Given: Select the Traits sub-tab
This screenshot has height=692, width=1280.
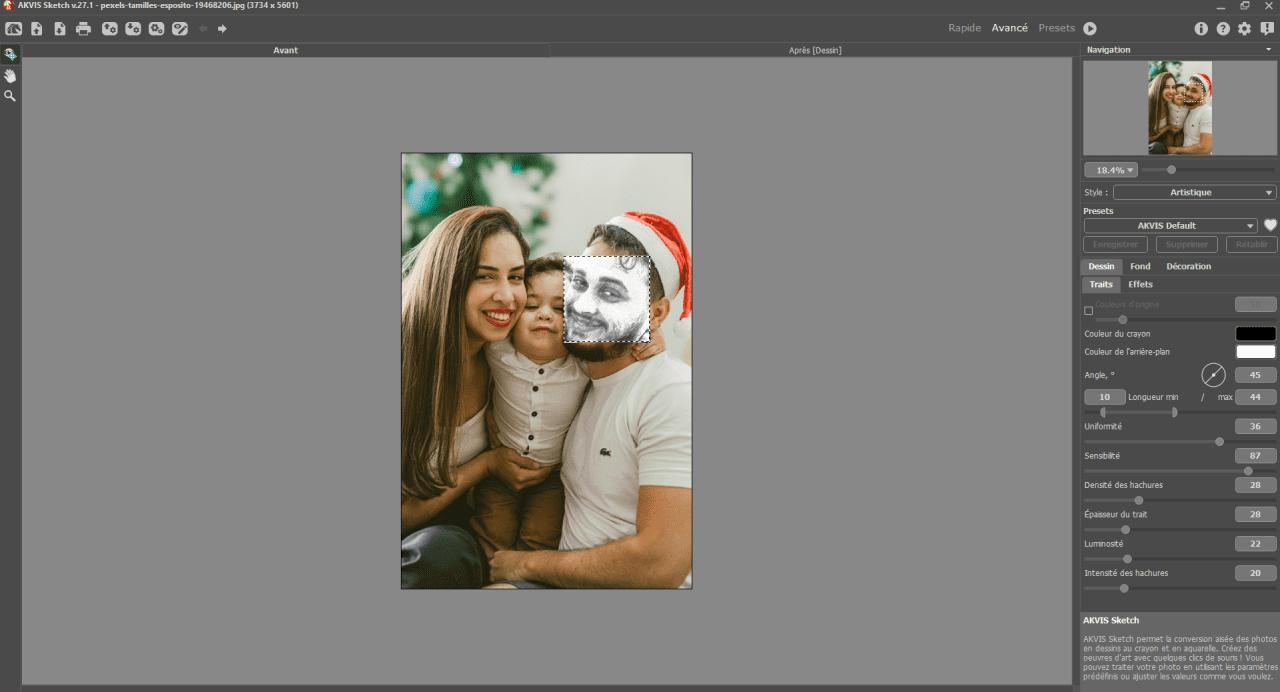Looking at the screenshot, I should (1101, 285).
